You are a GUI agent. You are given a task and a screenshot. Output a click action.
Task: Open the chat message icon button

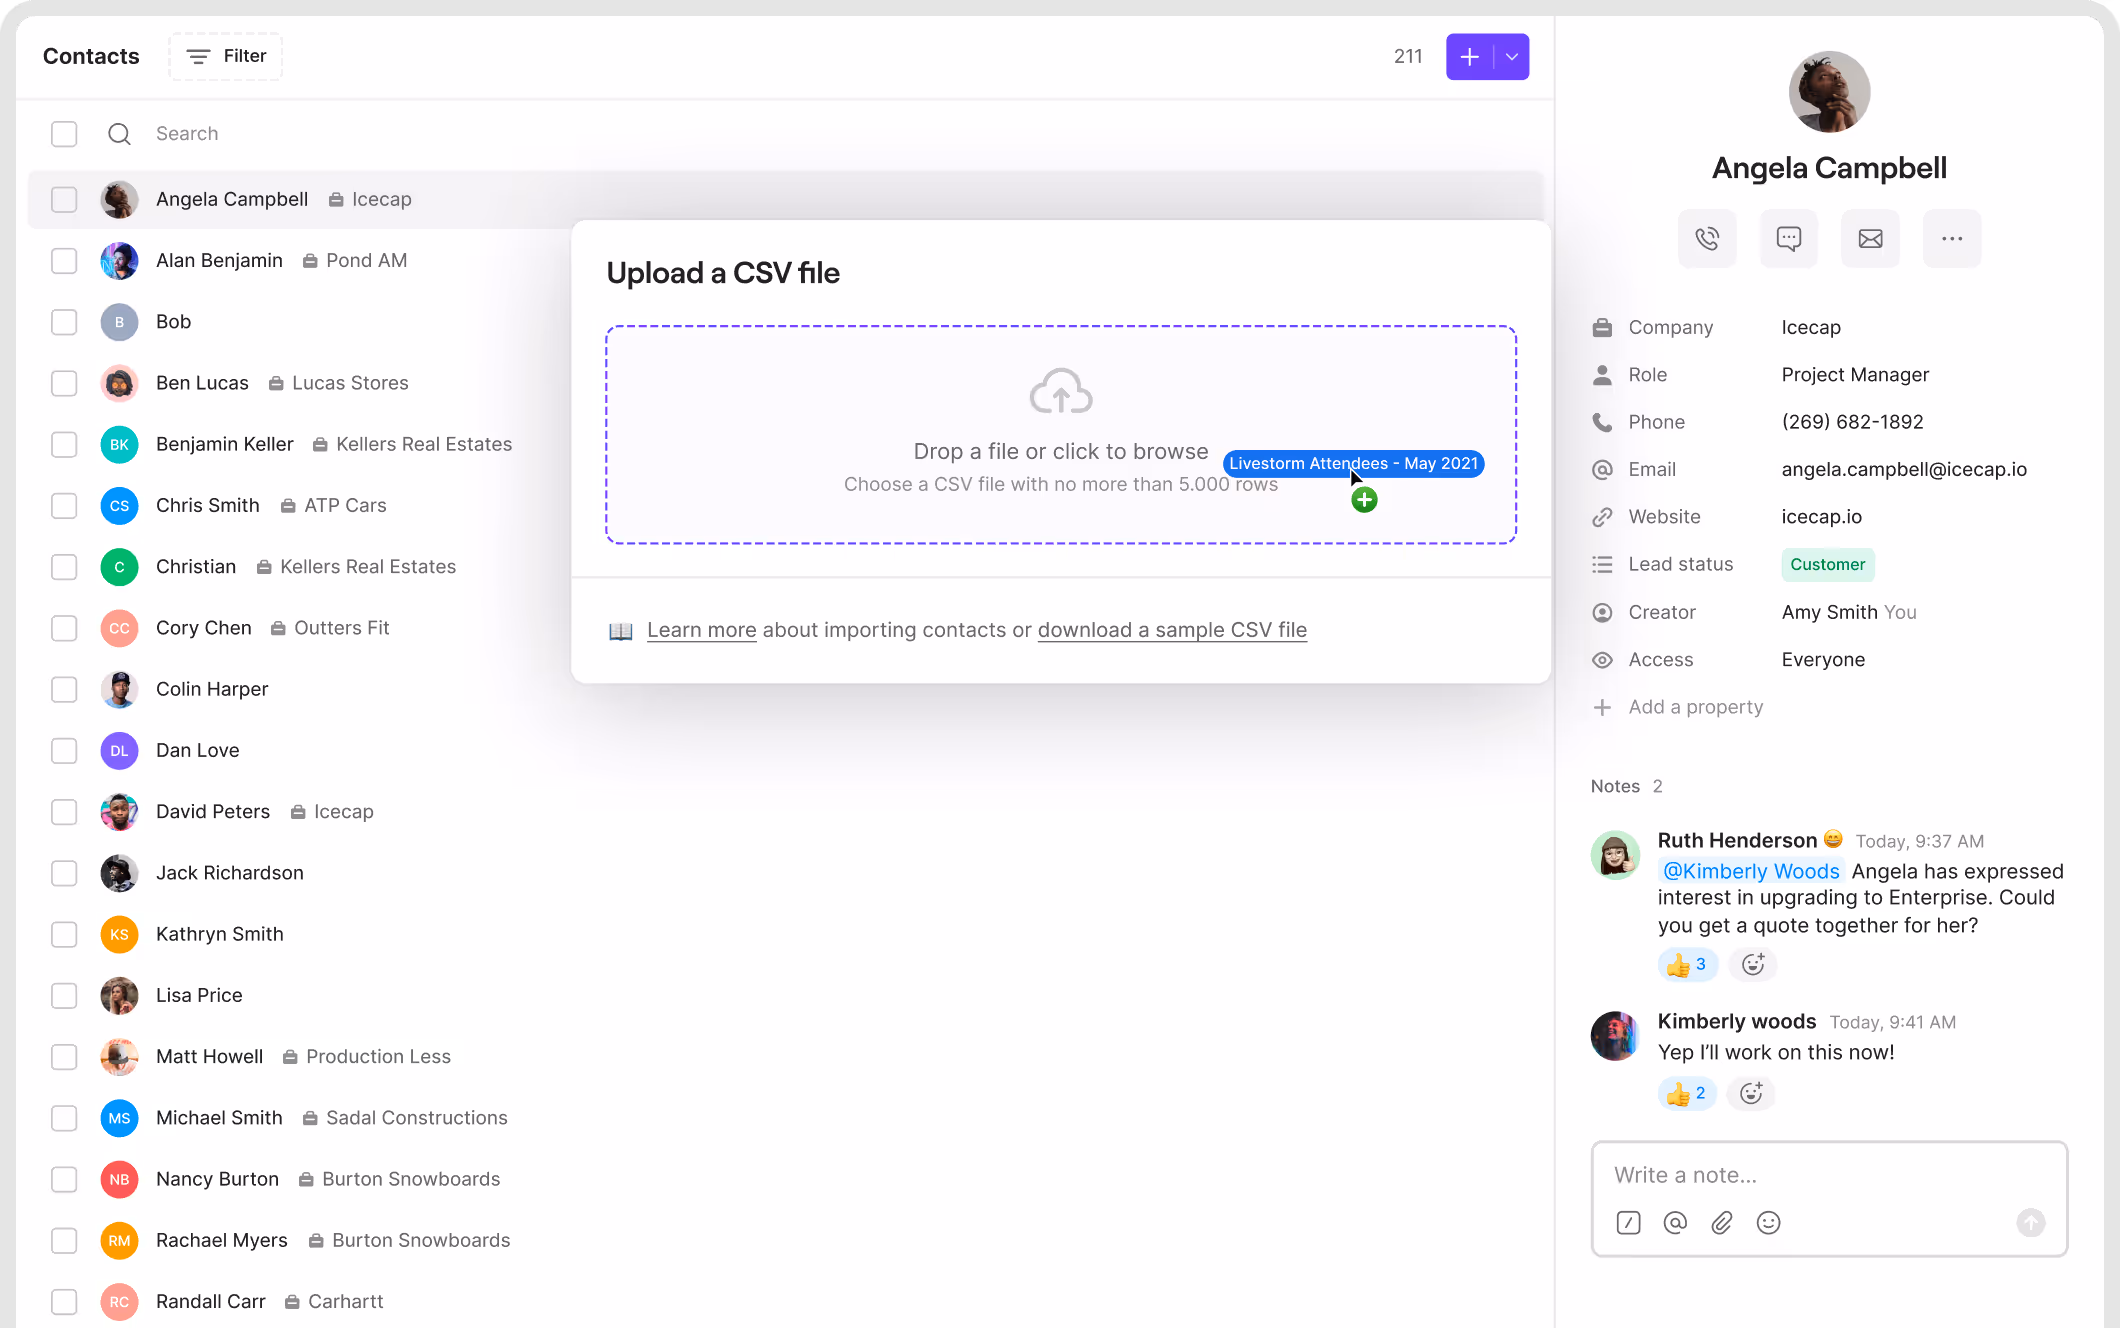tap(1789, 238)
